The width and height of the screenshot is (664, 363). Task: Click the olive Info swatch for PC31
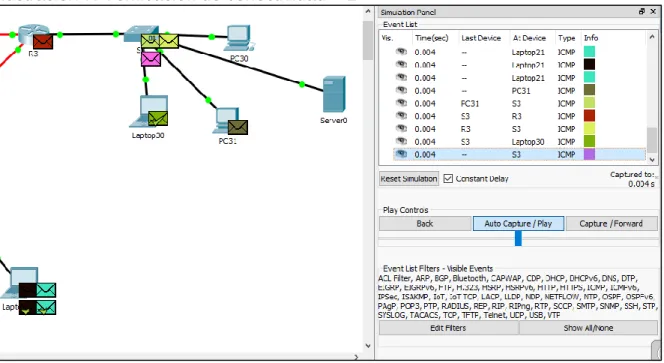pos(589,90)
